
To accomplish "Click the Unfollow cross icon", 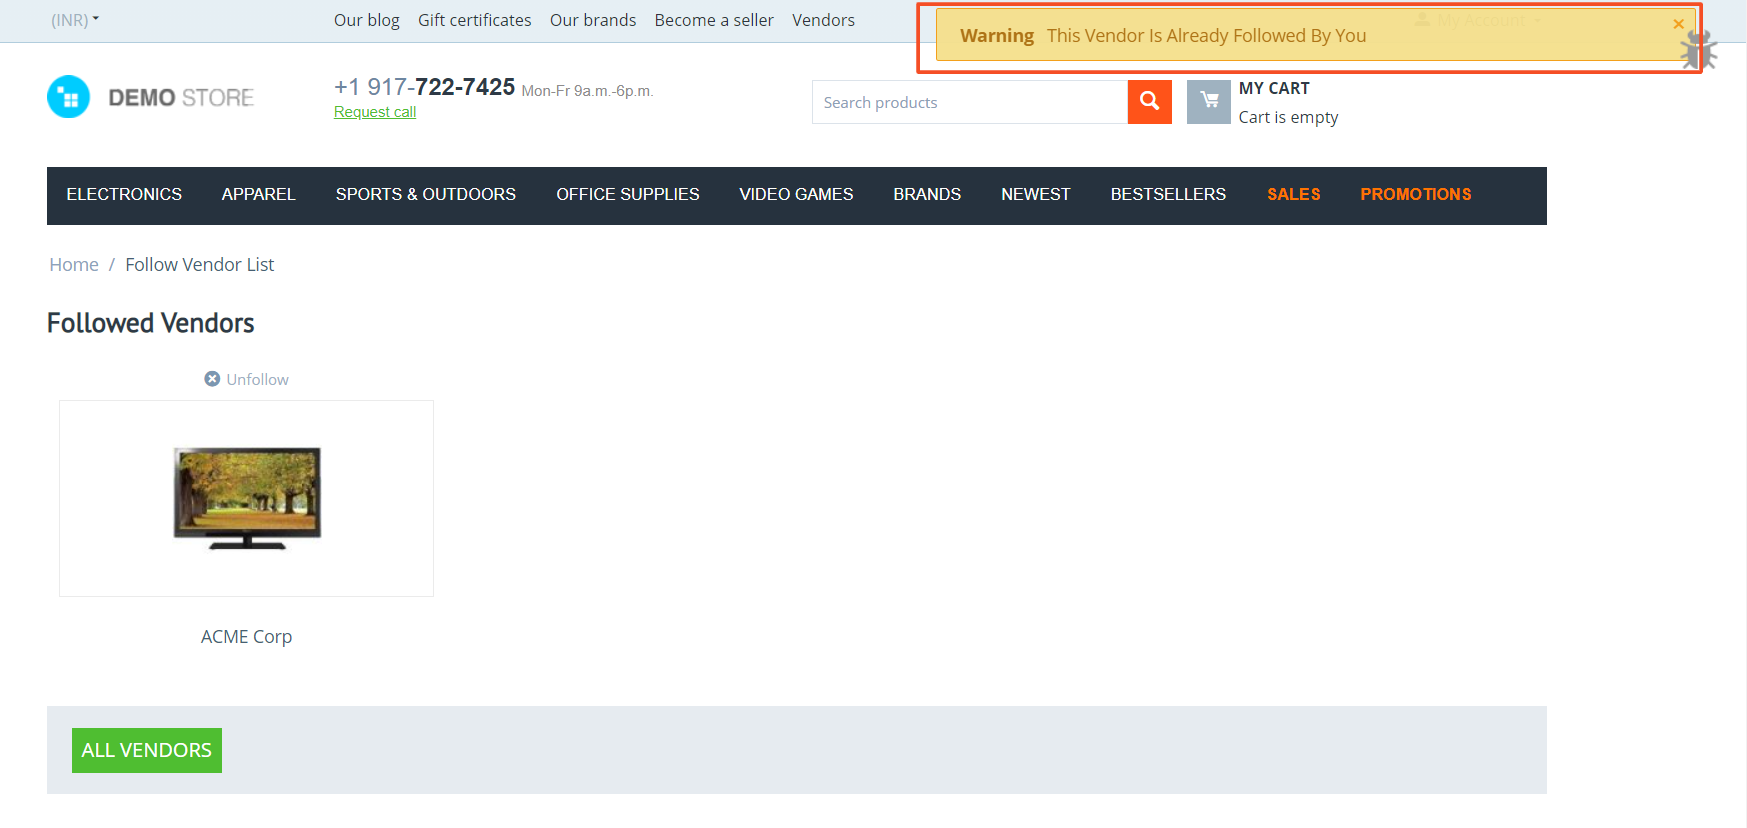I will coord(212,379).
